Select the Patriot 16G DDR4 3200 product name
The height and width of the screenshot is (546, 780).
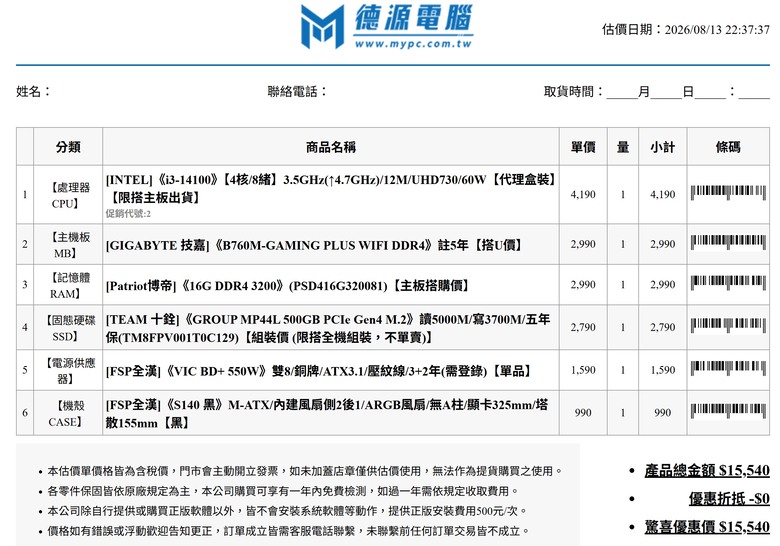pos(287,286)
